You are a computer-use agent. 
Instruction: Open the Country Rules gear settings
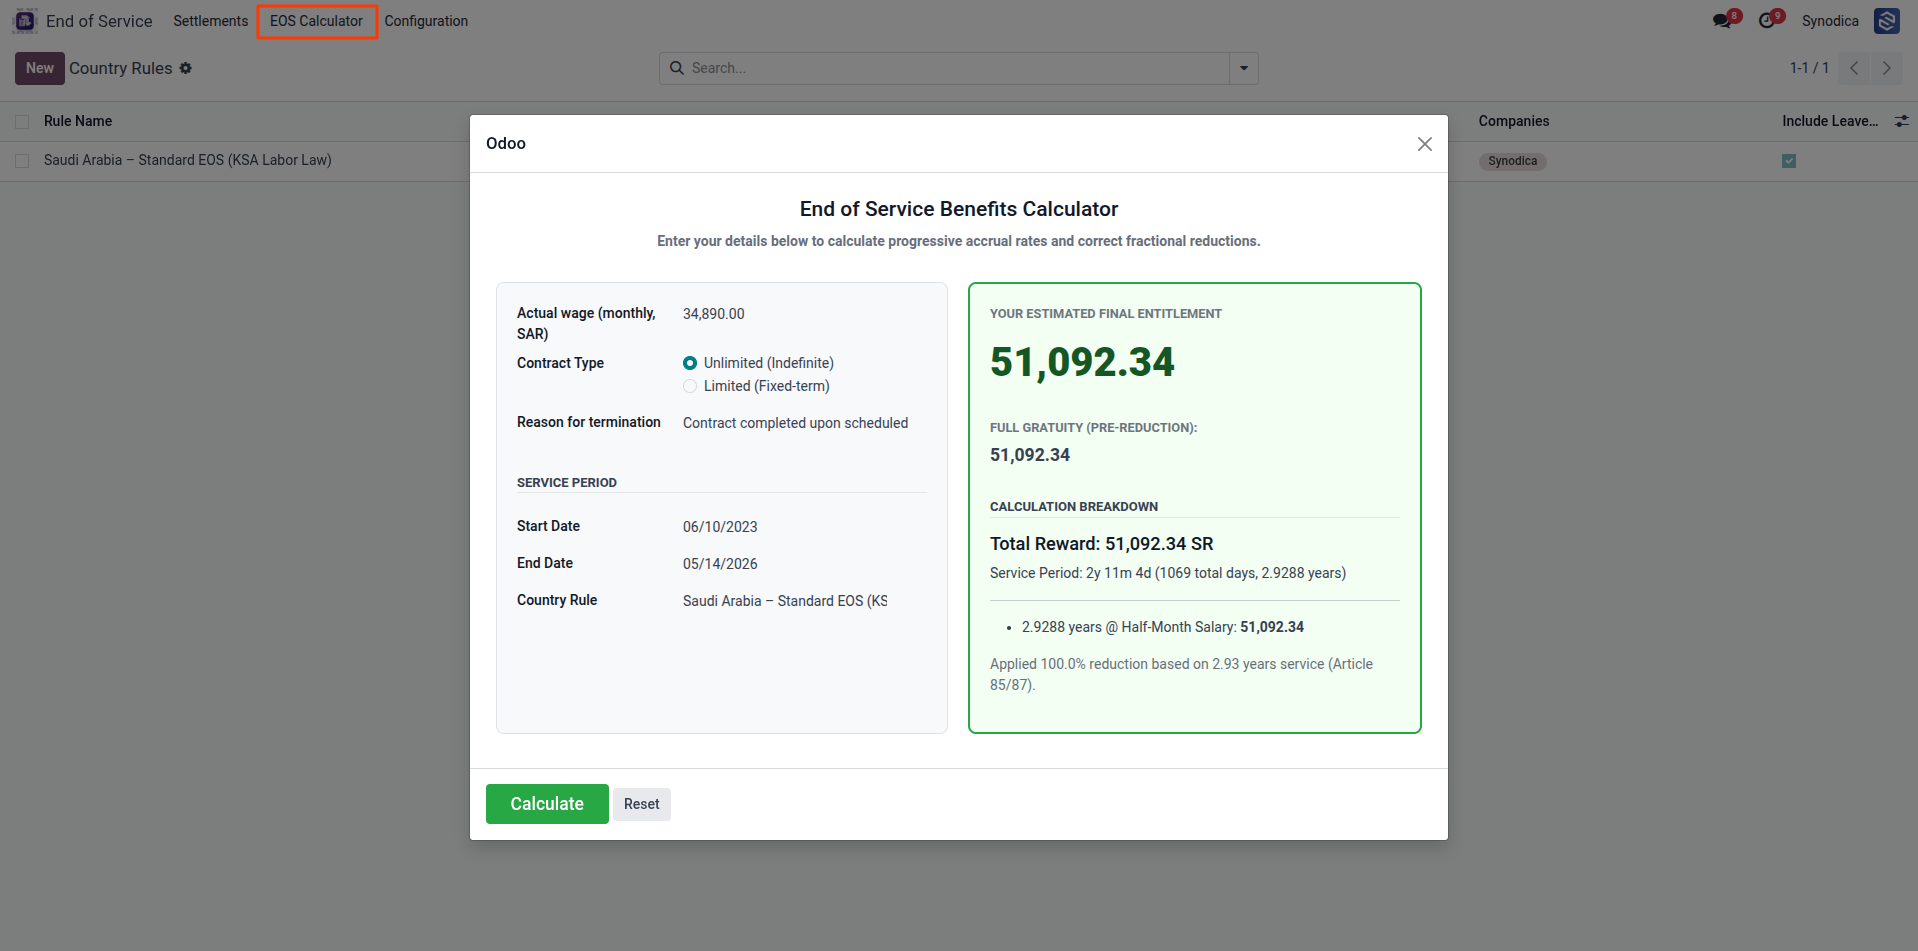pyautogui.click(x=186, y=68)
